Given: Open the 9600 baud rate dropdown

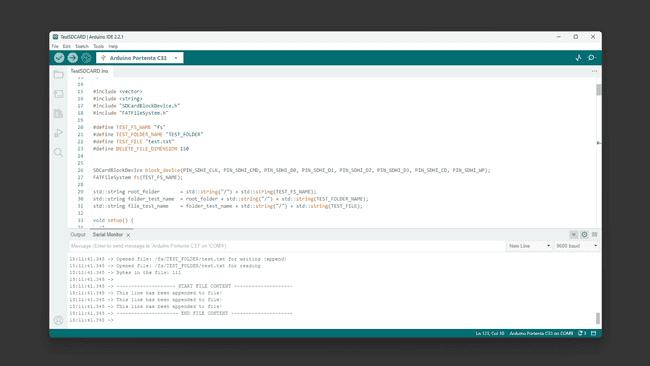Looking at the screenshot, I should tap(577, 246).
